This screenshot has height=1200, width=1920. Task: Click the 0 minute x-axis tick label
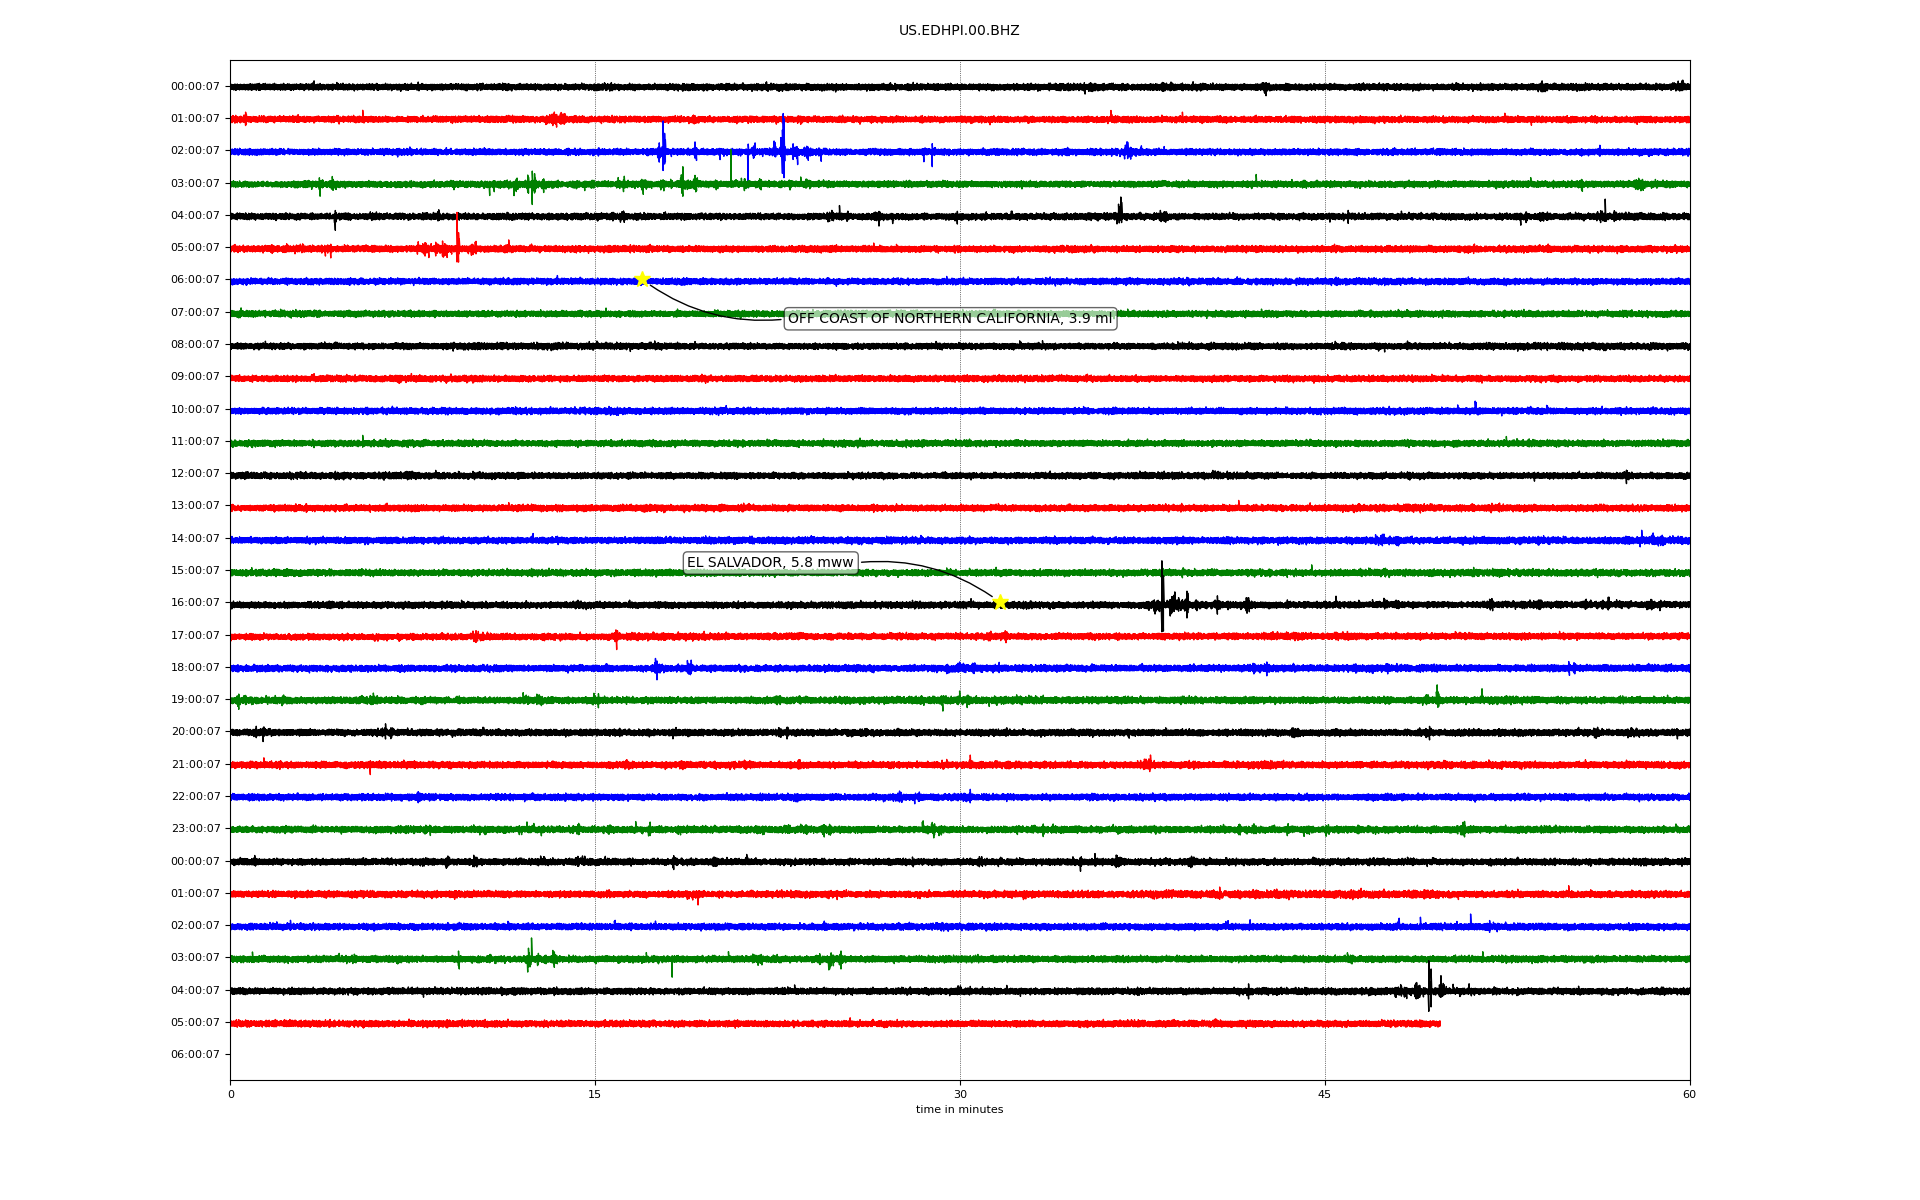pyautogui.click(x=231, y=1094)
